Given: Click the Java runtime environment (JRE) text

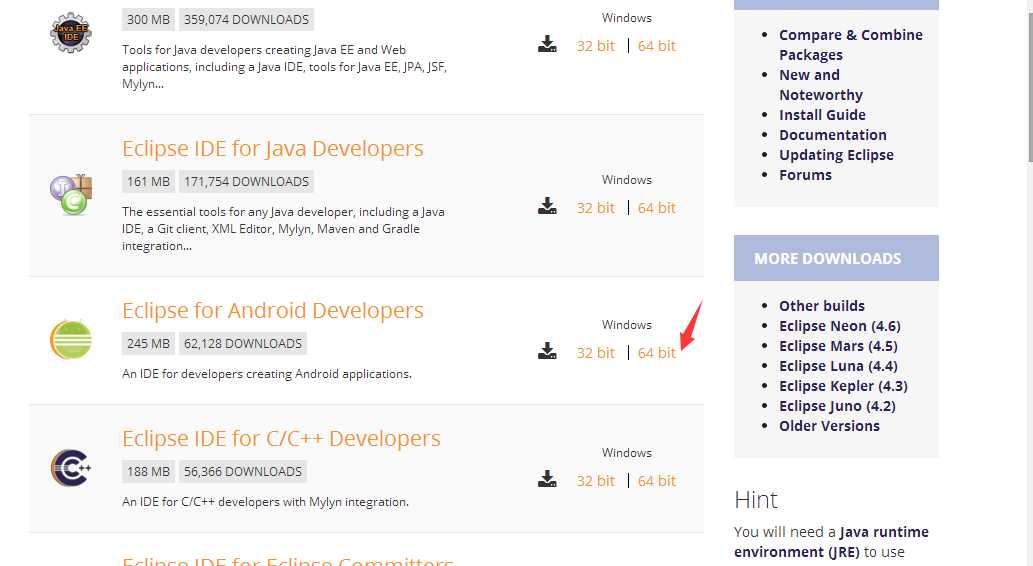Looking at the screenshot, I should click(x=831, y=542).
